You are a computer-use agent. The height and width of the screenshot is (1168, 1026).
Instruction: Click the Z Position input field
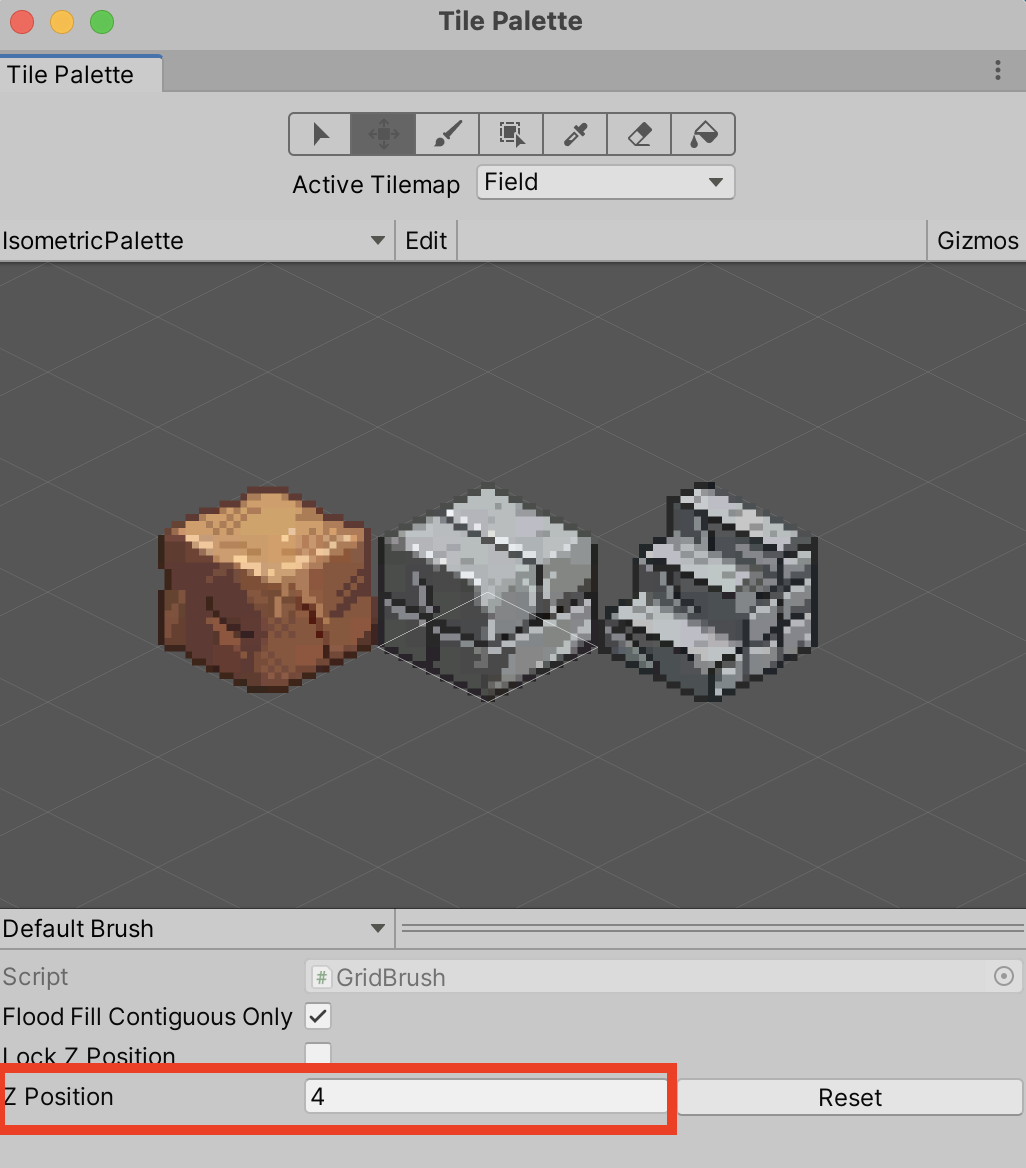486,1096
